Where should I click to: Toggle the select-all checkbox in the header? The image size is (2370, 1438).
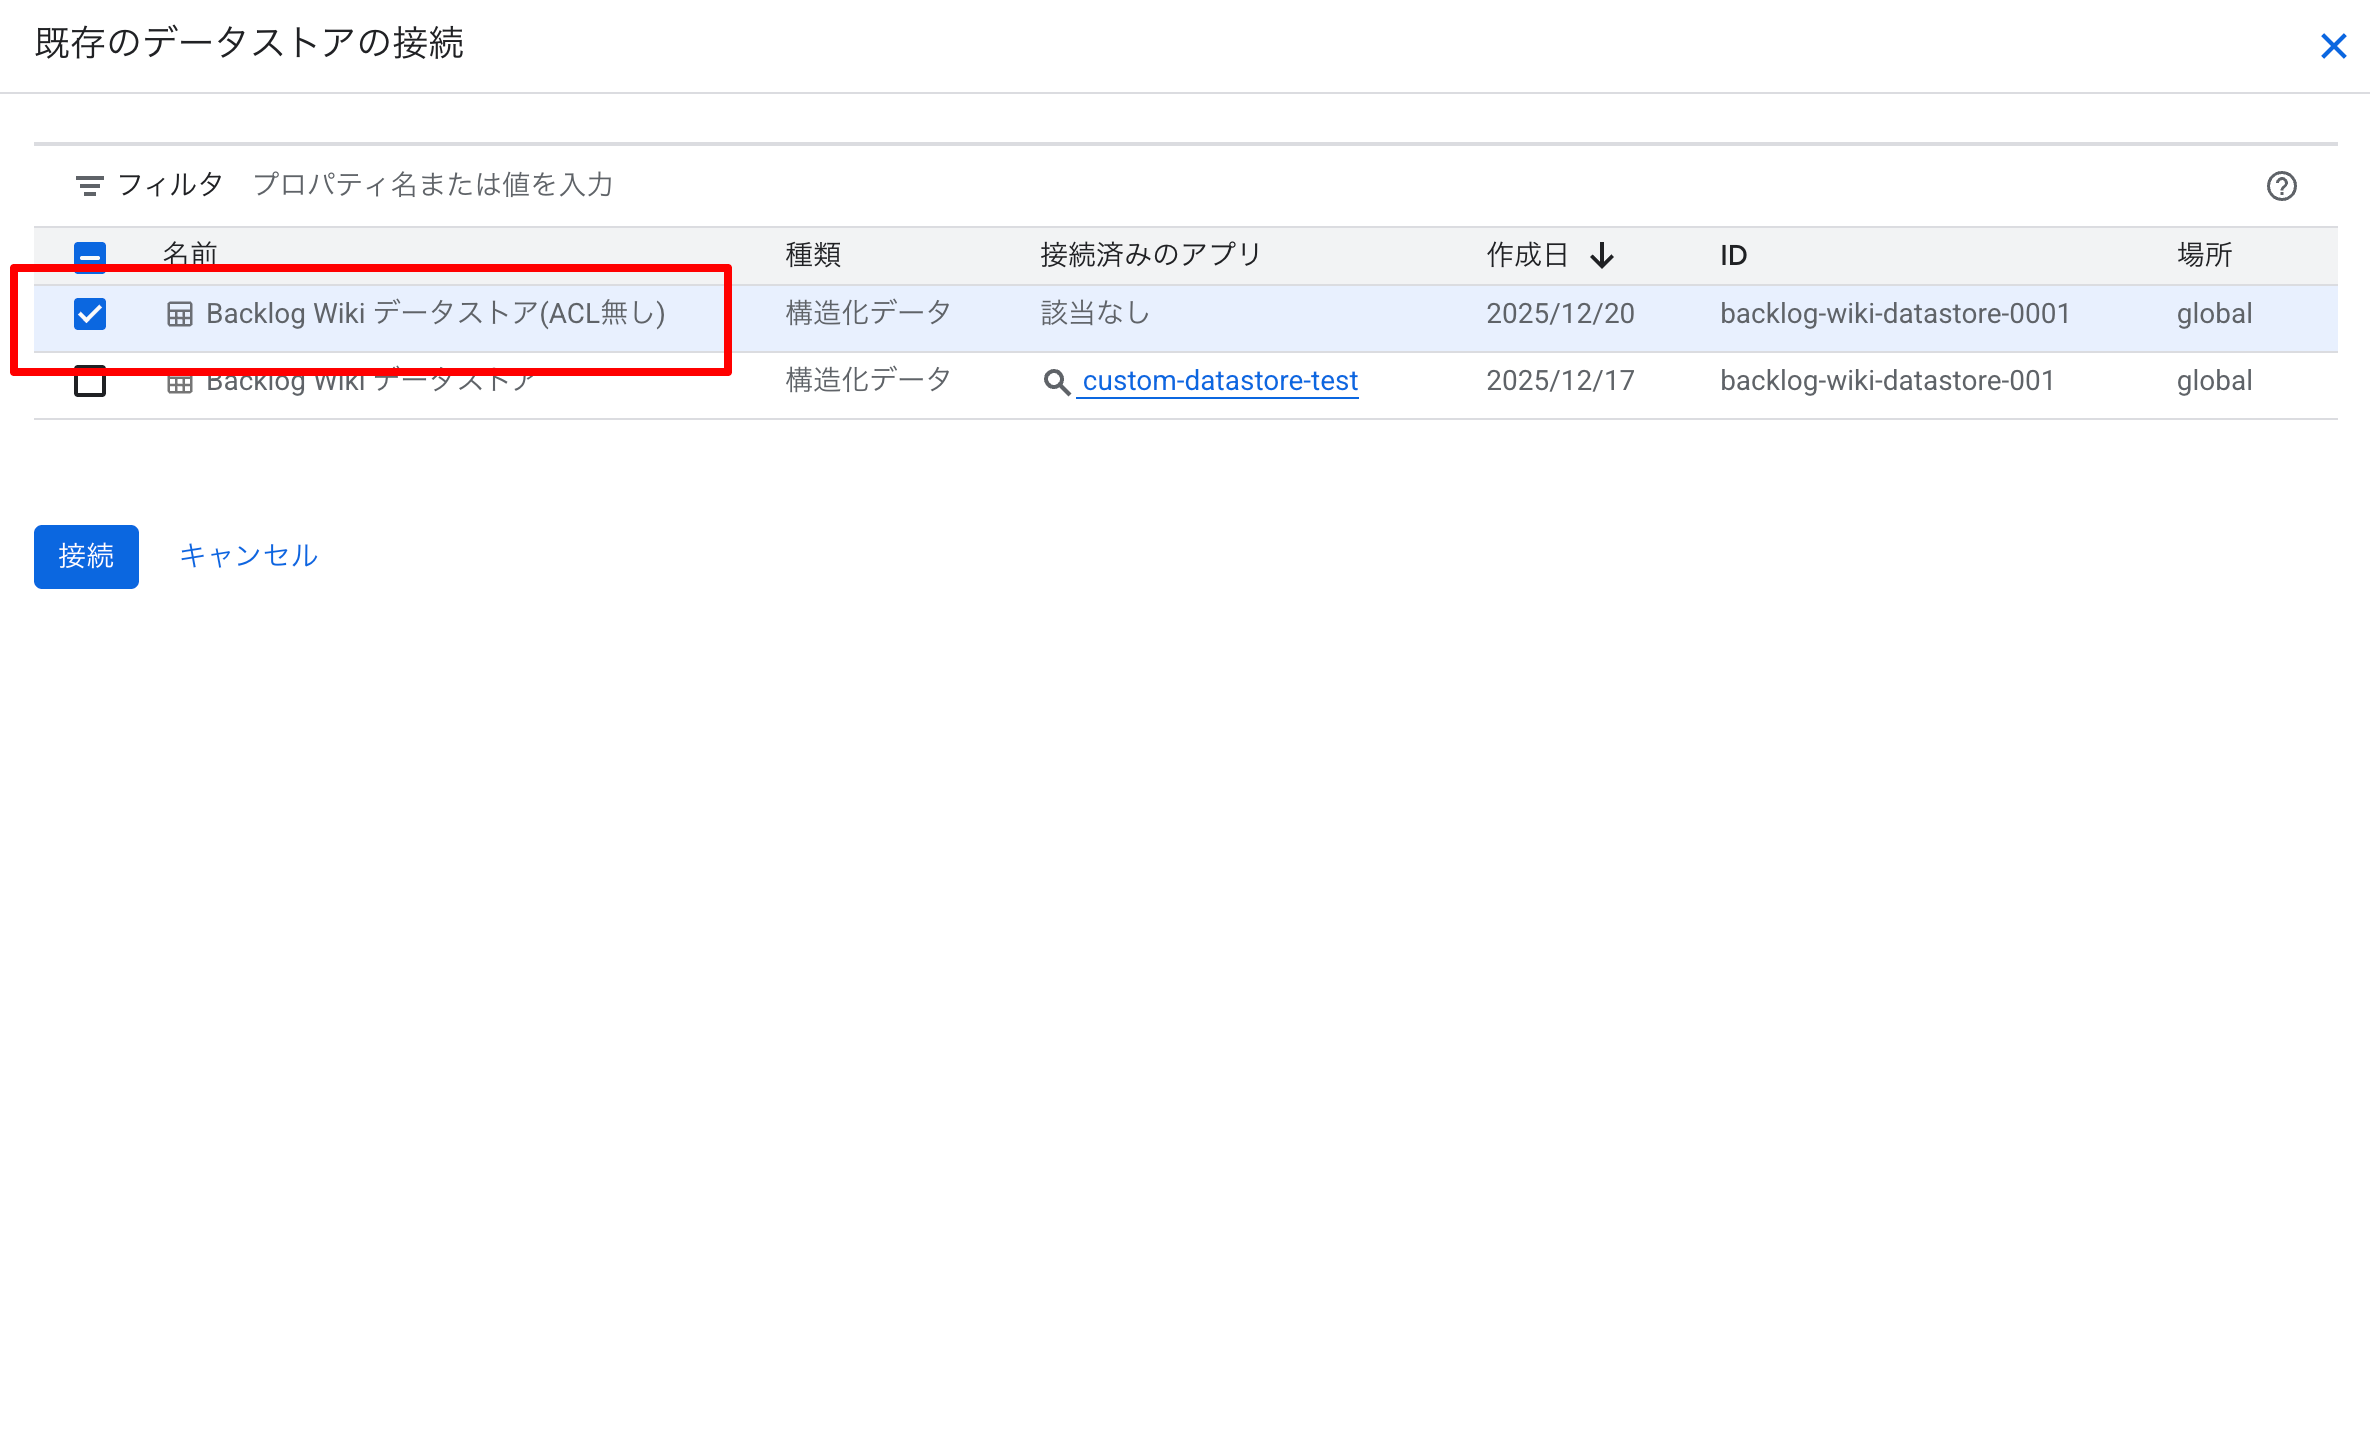89,255
